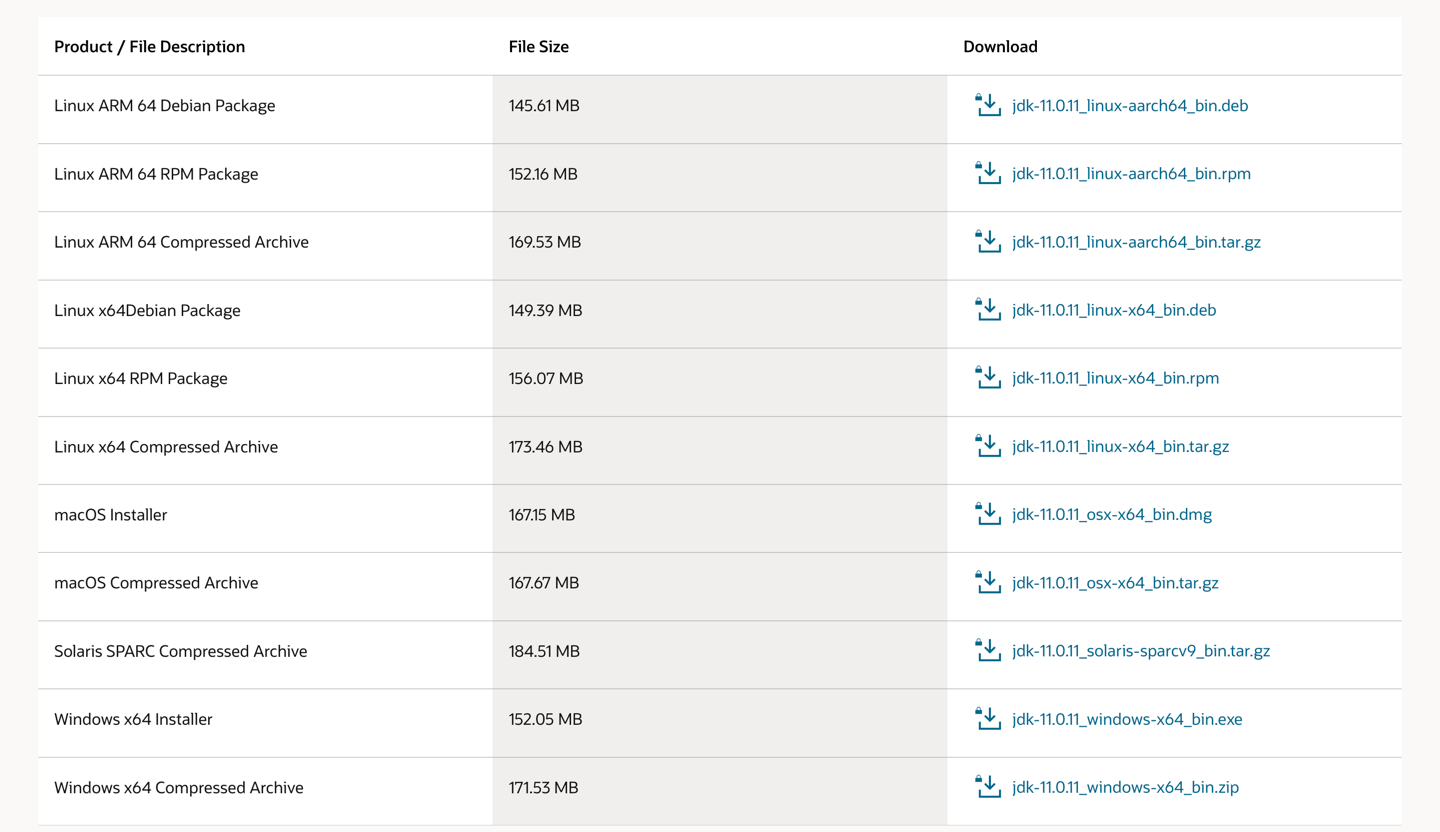Open the jdk-11.0.11_linux-x64_bin.deb link
Viewport: 1440px width, 832px height.
click(x=1114, y=310)
